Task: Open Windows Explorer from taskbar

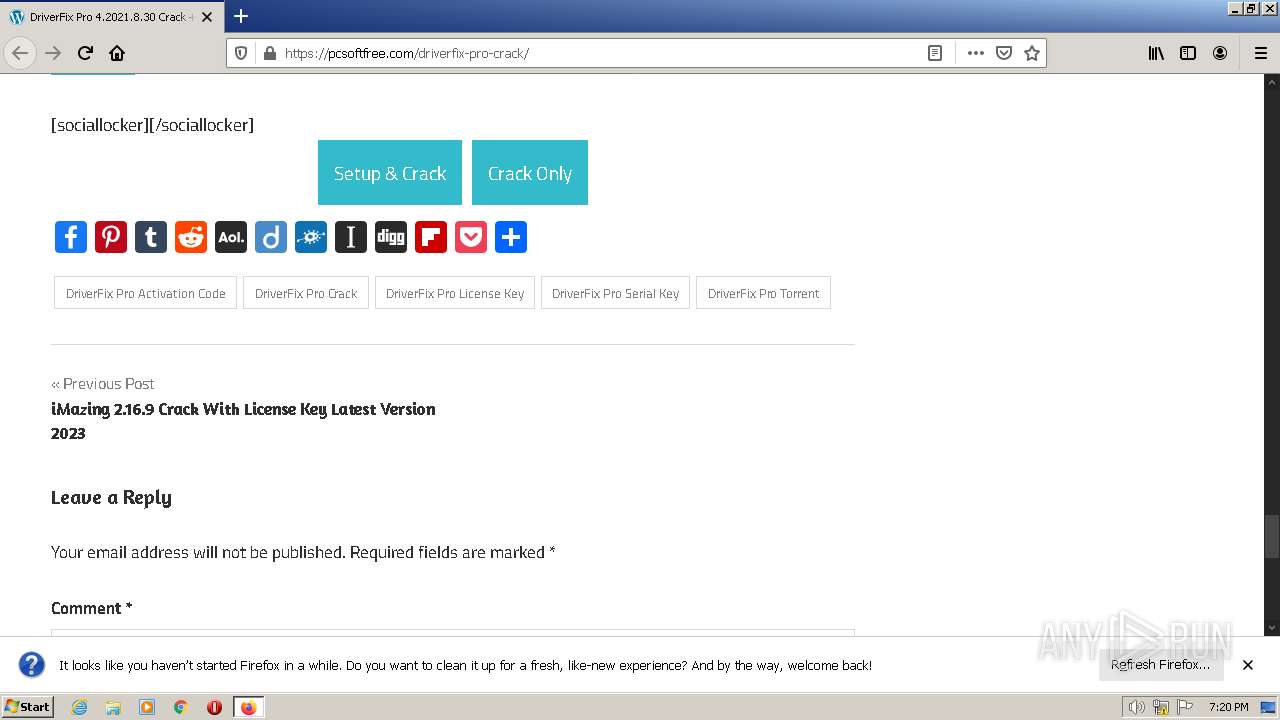Action: (x=113, y=707)
